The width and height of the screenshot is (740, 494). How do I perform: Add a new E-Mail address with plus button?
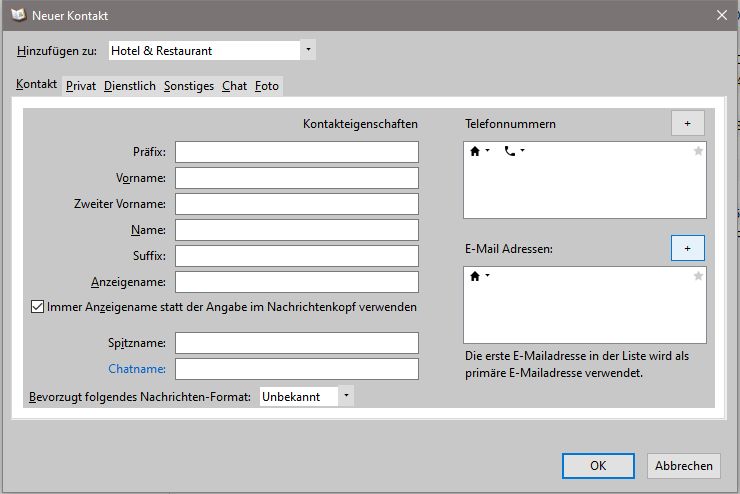687,248
